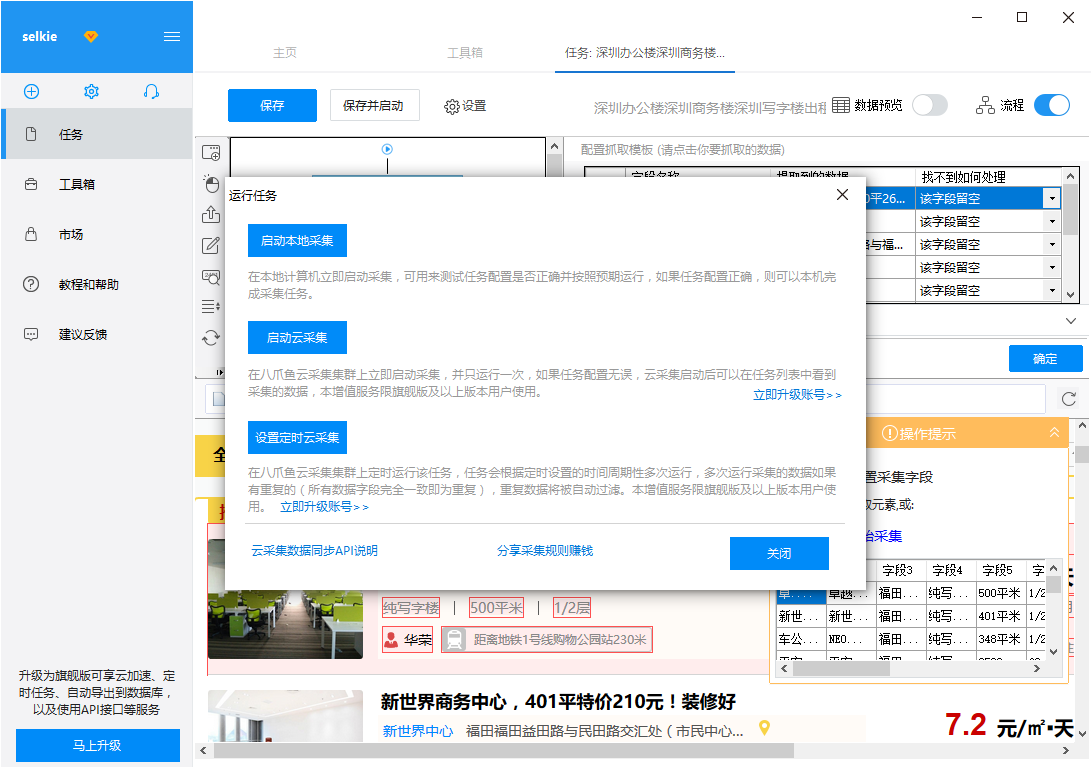Switch to the 工具箱 top tab

(x=465, y=53)
